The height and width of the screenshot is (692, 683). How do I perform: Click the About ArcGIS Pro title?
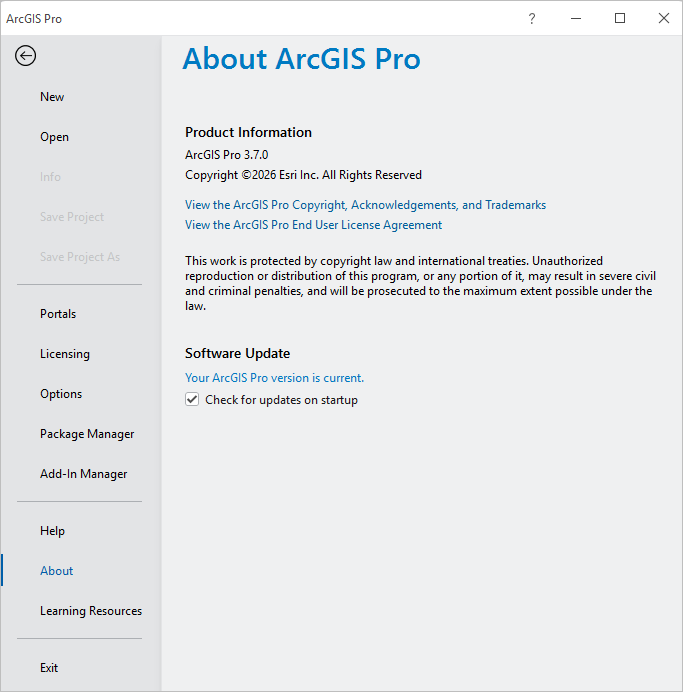(x=301, y=59)
